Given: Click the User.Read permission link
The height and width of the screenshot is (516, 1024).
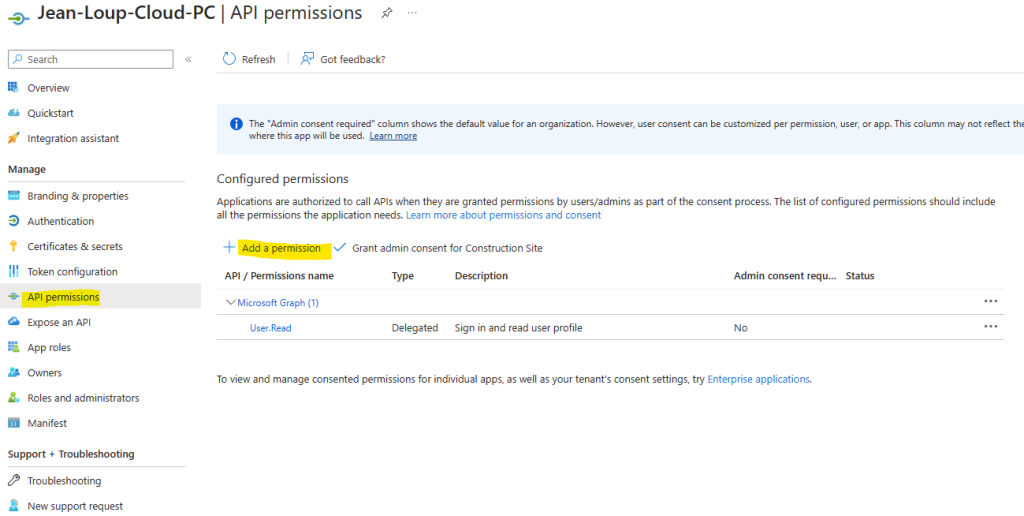Looking at the screenshot, I should tap(270, 328).
